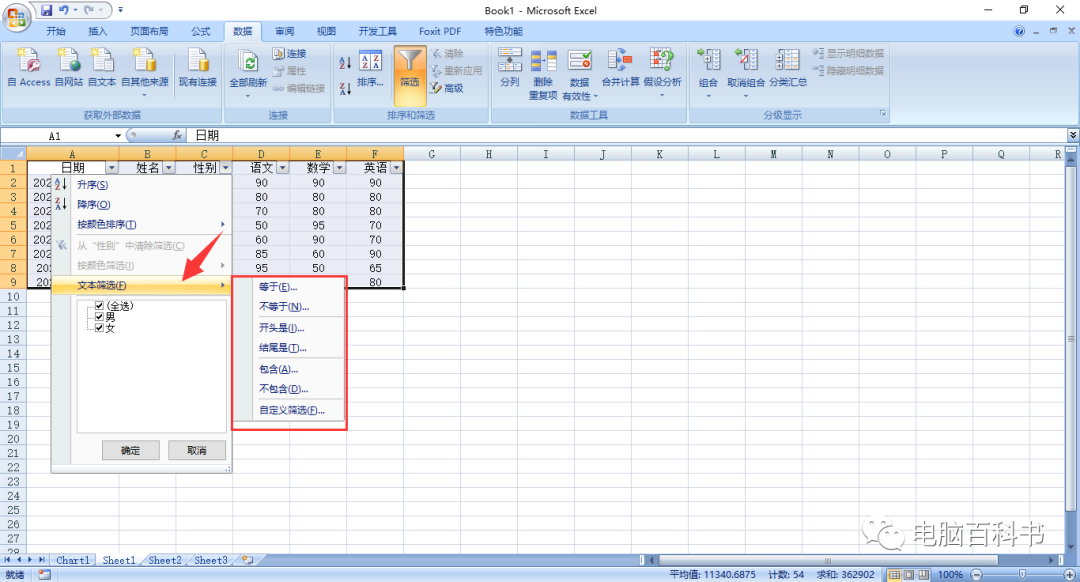The height and width of the screenshot is (582, 1080).
Task: Adjust the zoom slider handle
Action: pos(1023,574)
